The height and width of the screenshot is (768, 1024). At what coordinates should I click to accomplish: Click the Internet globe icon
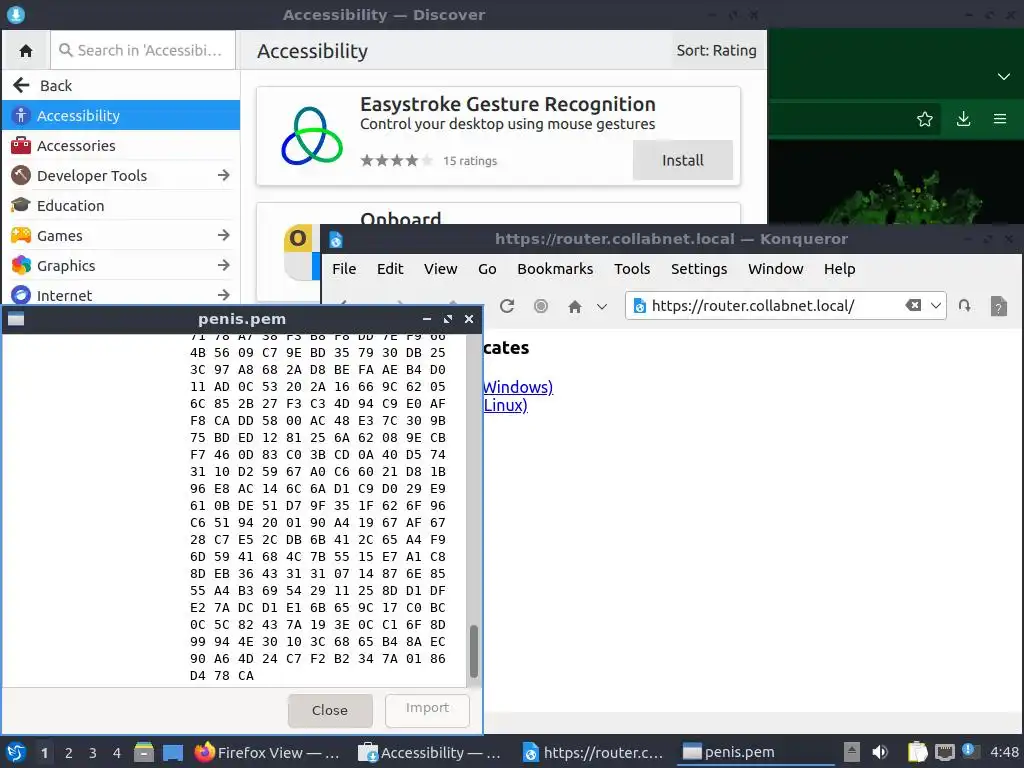point(21,295)
